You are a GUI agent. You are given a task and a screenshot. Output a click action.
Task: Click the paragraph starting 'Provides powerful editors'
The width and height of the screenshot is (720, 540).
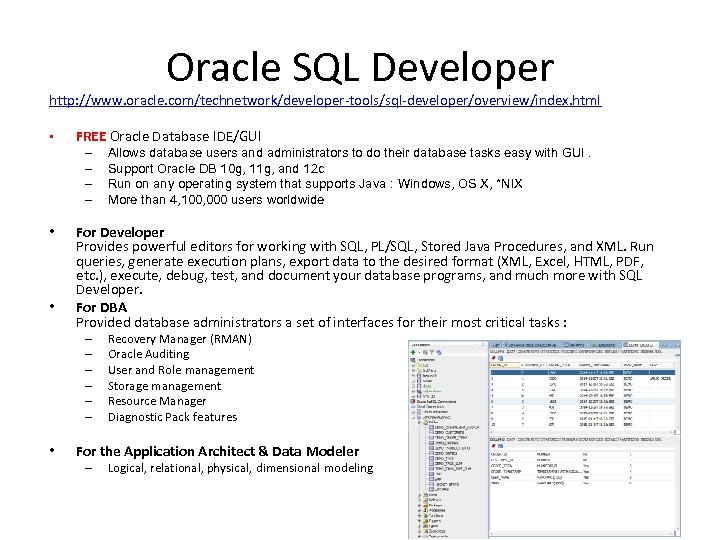[x=365, y=268]
